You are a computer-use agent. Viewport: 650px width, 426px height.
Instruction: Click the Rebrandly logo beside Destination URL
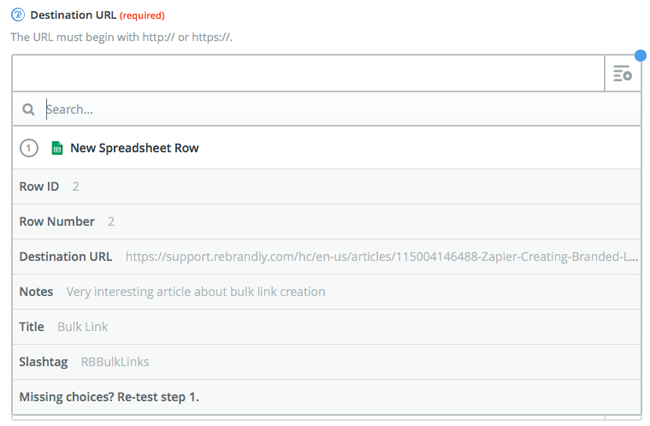pos(18,15)
